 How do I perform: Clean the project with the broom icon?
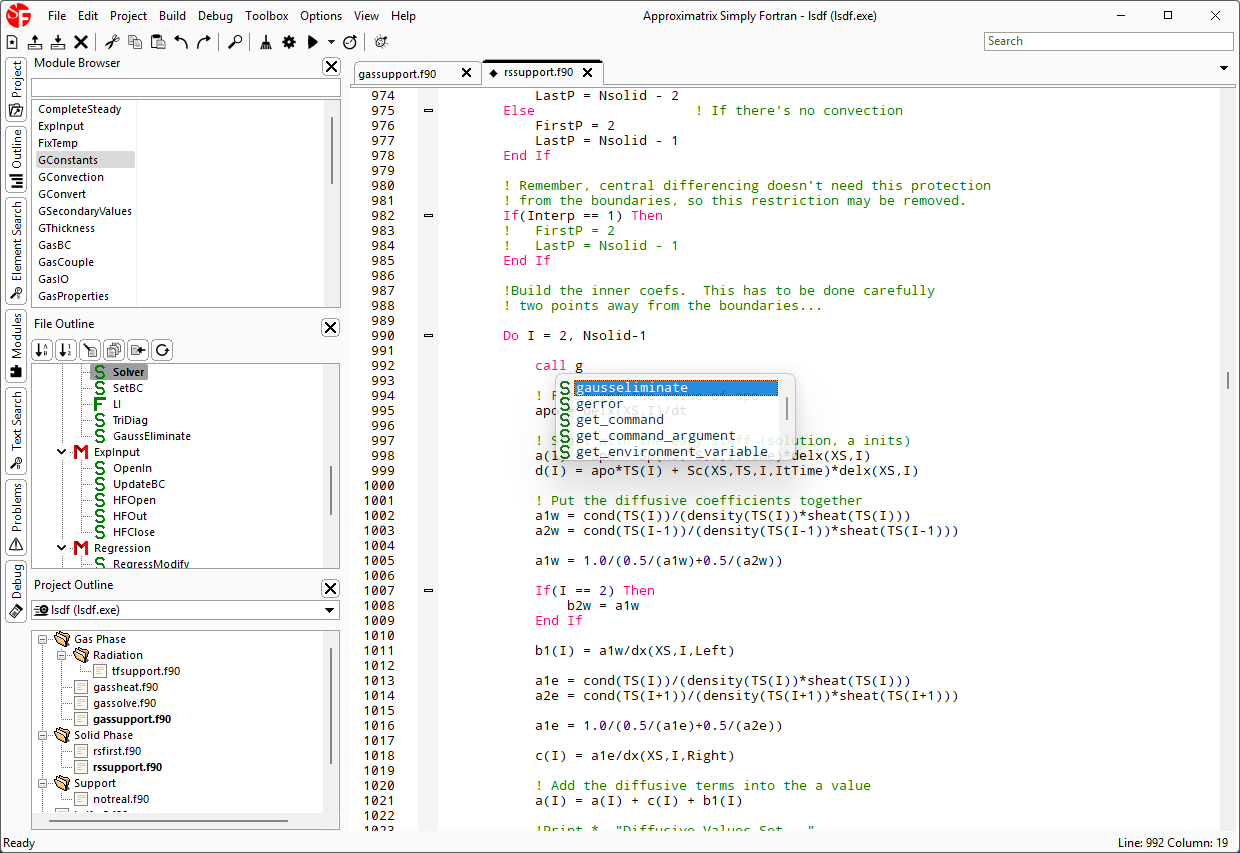coord(266,42)
